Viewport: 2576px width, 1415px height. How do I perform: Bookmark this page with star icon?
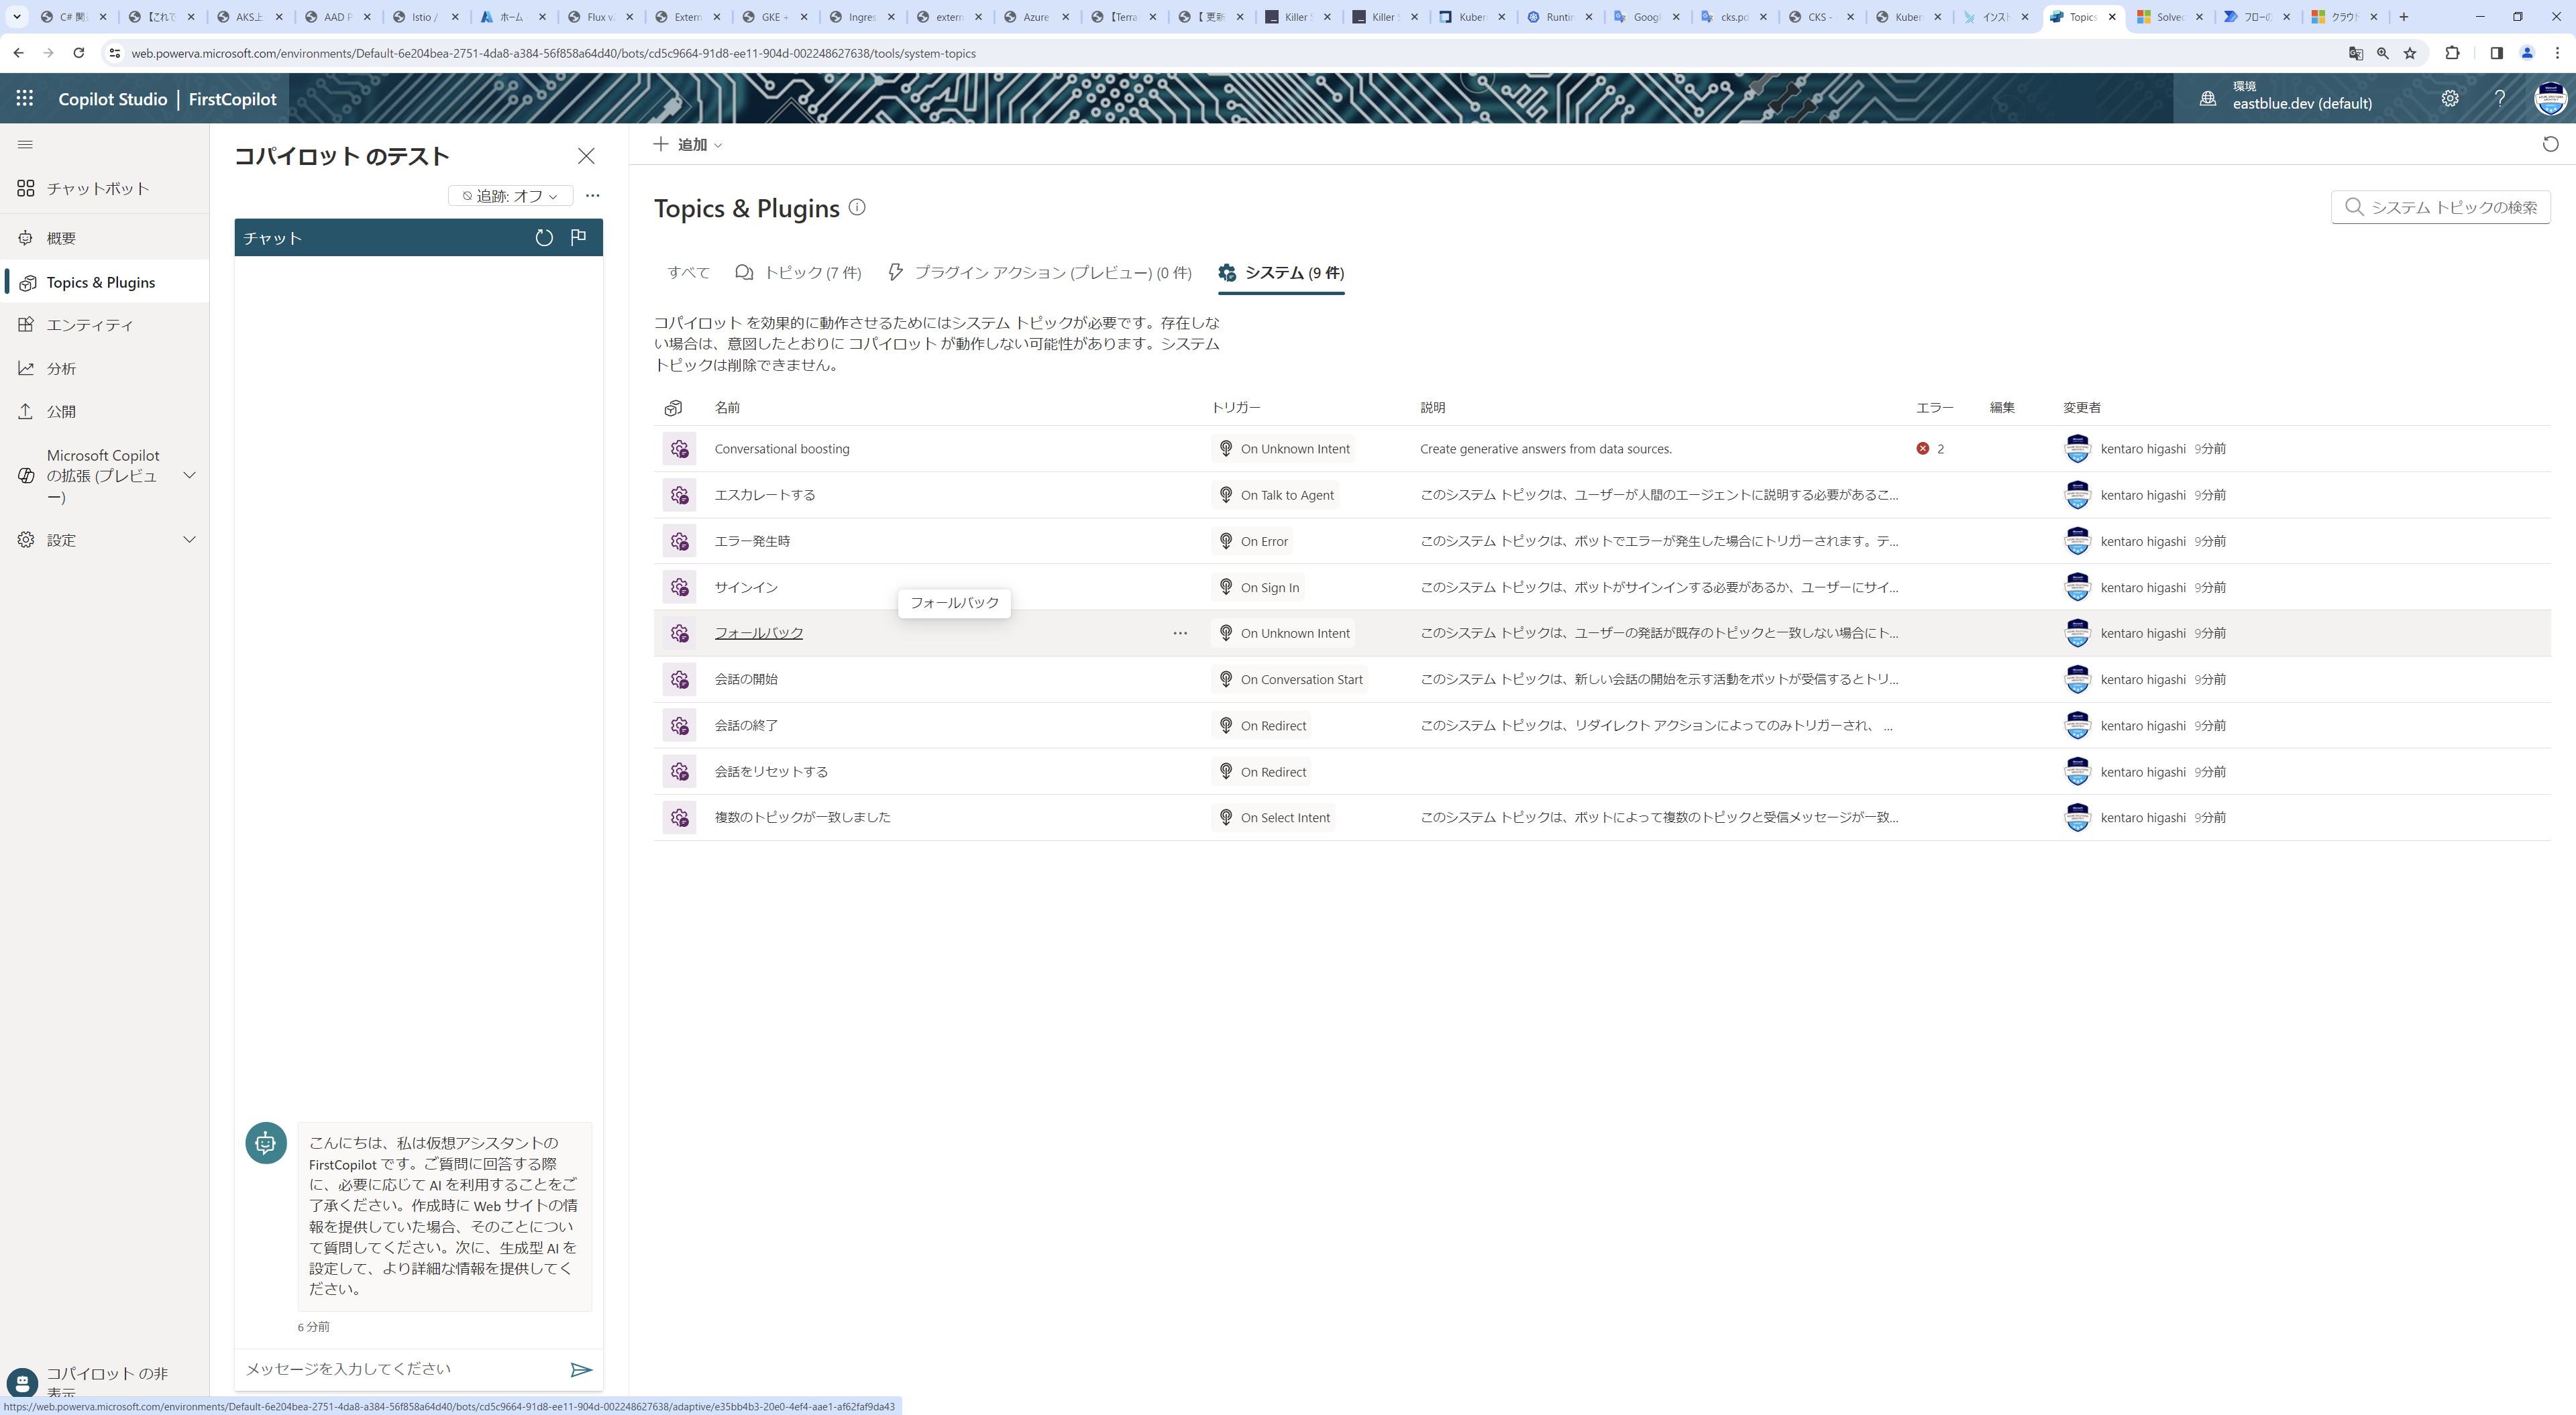2410,53
